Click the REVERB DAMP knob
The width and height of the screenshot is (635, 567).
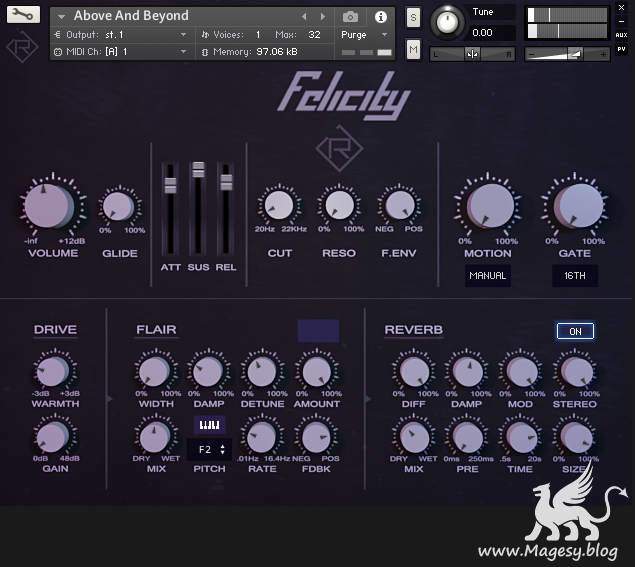tap(467, 372)
